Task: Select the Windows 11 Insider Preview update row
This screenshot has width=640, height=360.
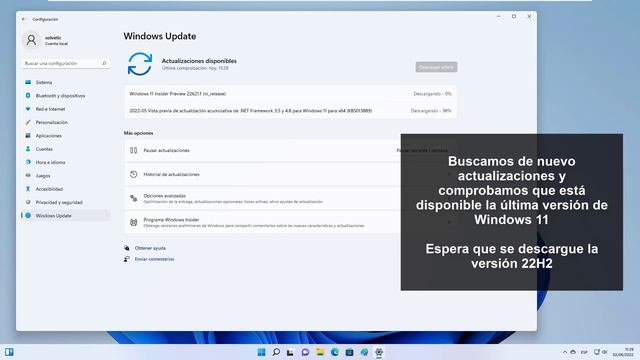Action: click(x=291, y=94)
